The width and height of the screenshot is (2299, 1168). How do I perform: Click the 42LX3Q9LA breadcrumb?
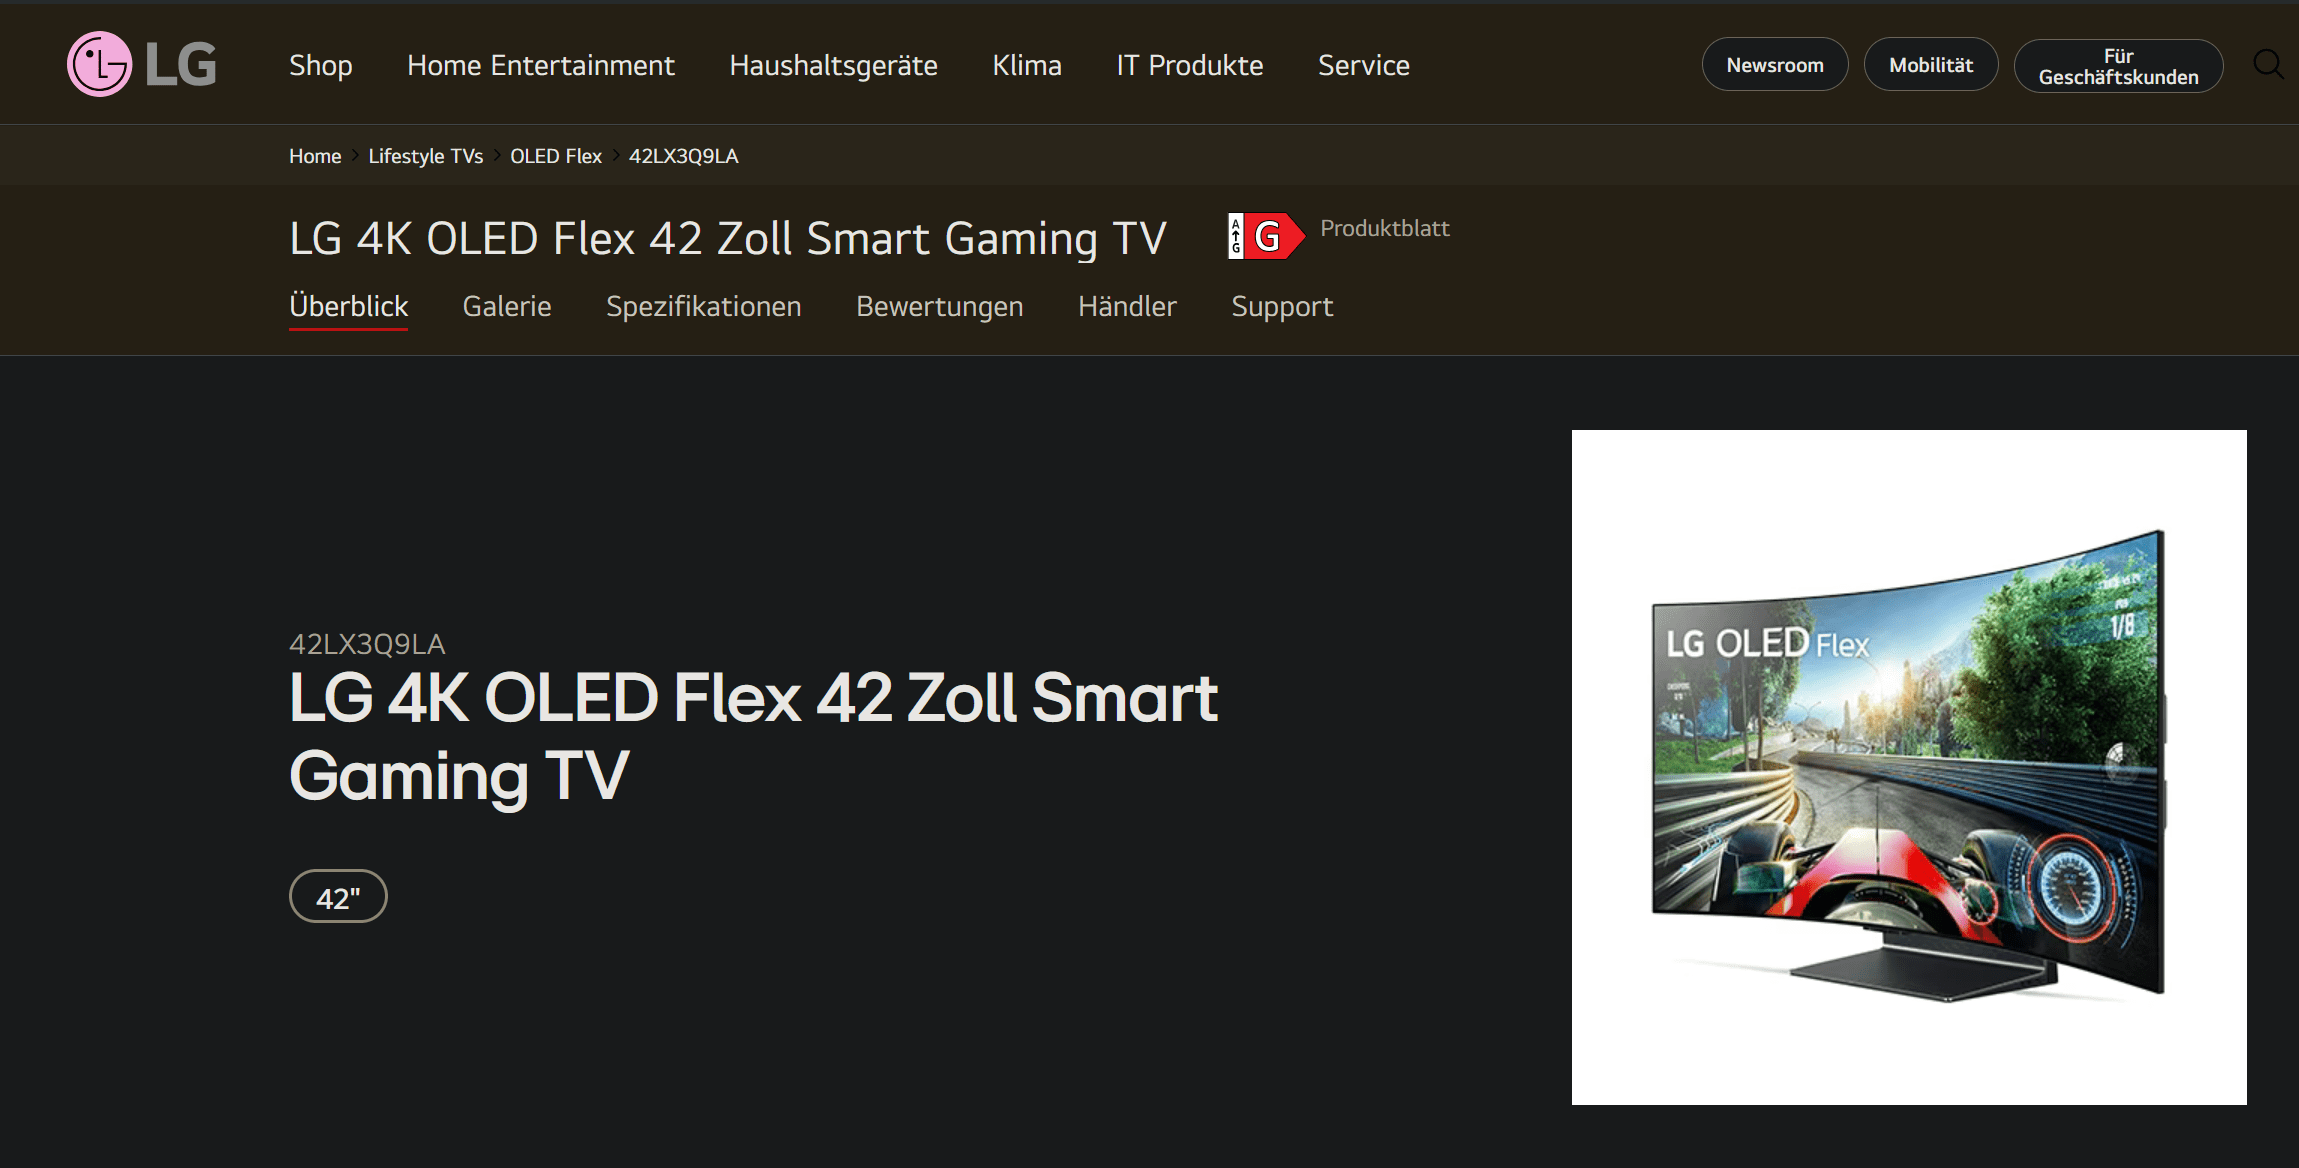[684, 156]
